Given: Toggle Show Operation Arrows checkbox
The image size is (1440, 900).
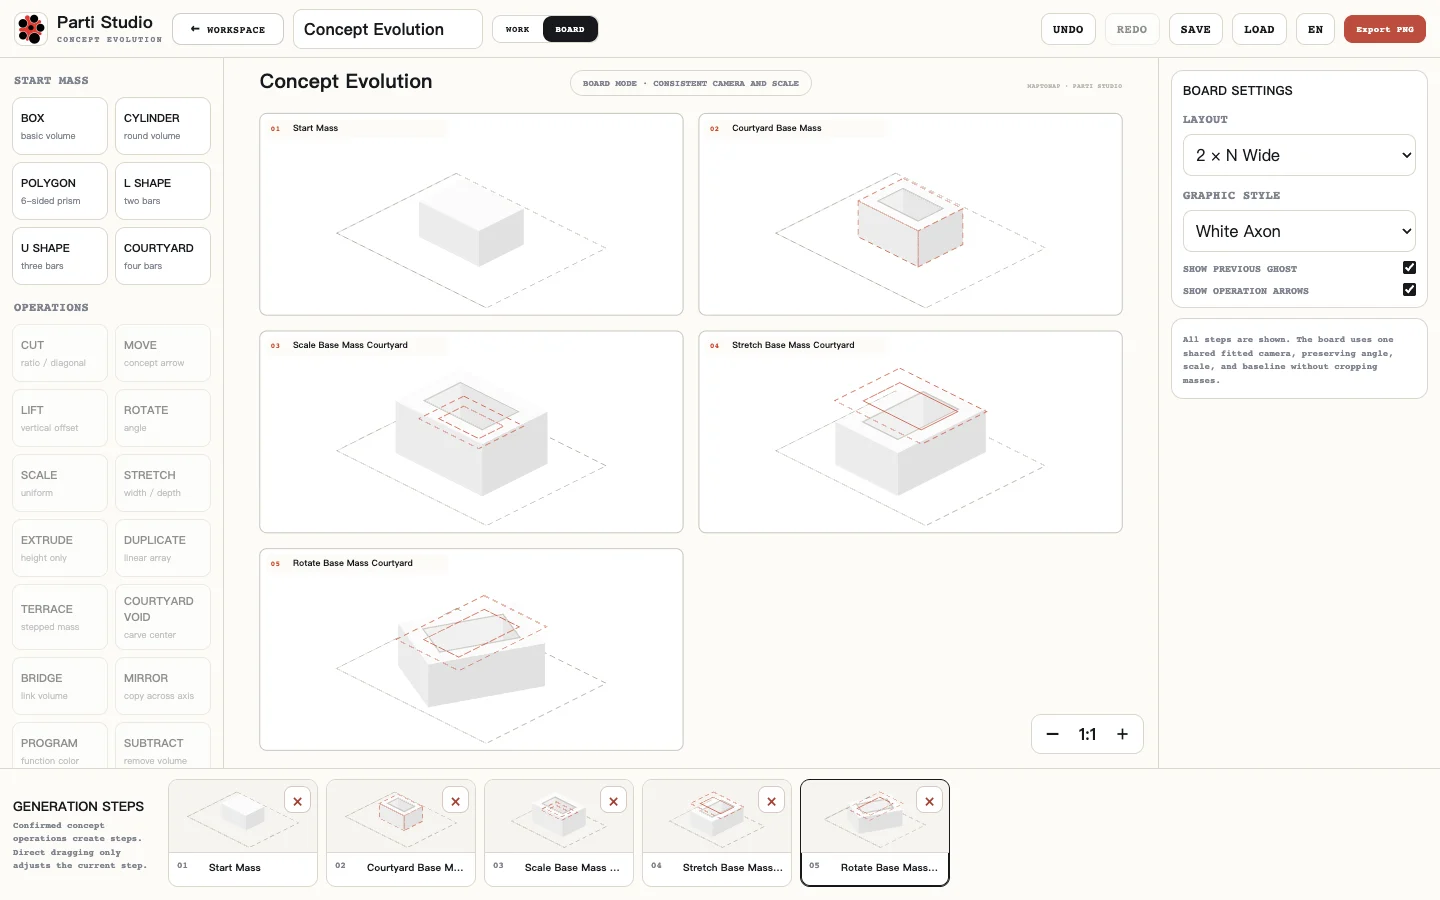Looking at the screenshot, I should coord(1409,290).
